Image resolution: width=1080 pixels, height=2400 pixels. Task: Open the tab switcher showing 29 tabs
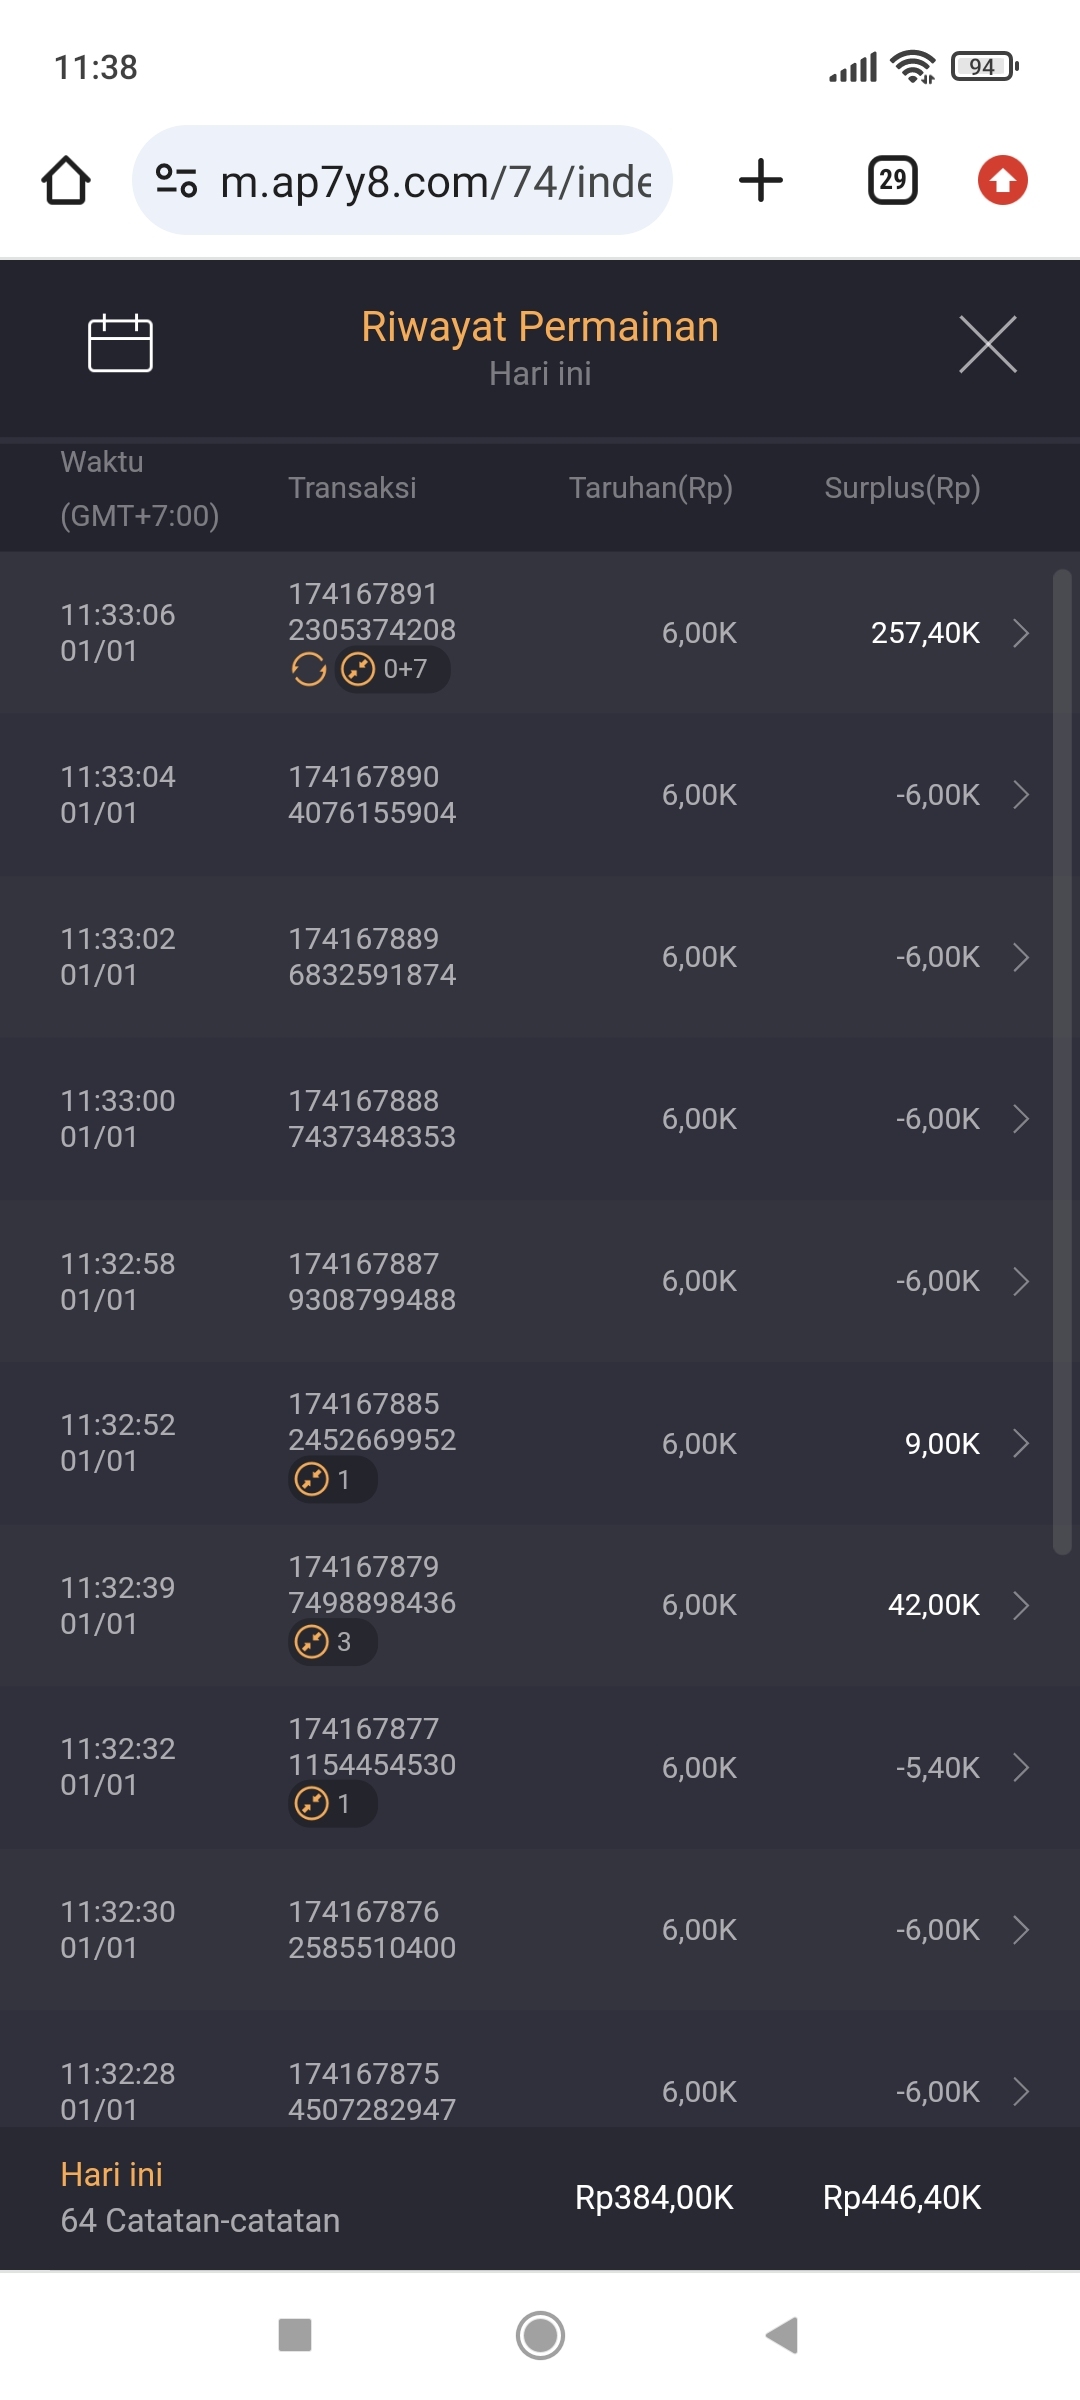pos(892,181)
